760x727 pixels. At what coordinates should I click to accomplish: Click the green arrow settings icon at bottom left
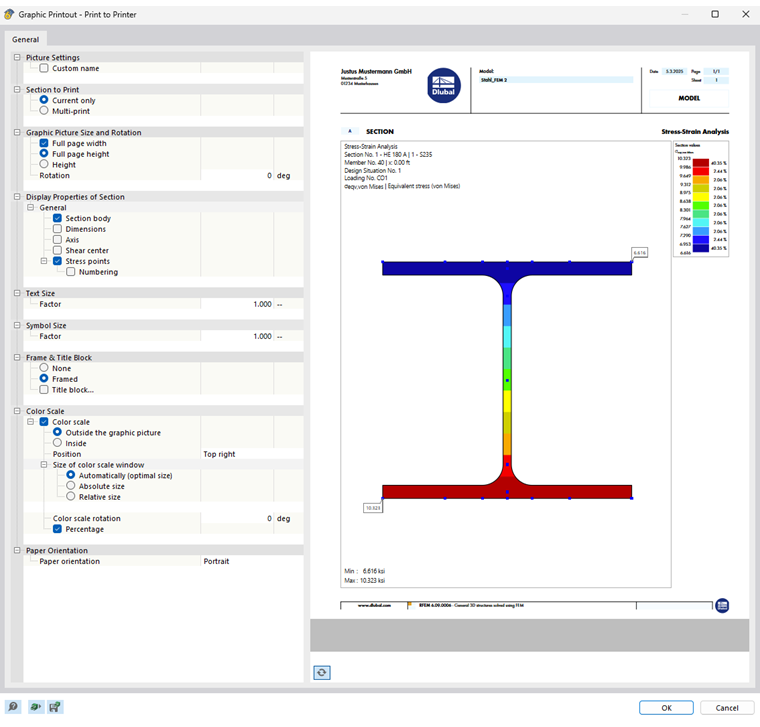point(35,707)
